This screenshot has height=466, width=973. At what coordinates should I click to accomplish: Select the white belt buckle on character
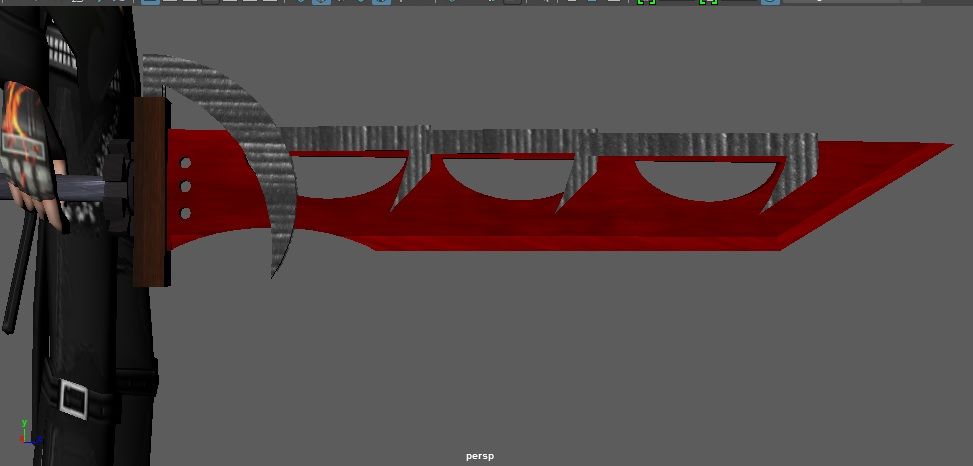(x=73, y=399)
